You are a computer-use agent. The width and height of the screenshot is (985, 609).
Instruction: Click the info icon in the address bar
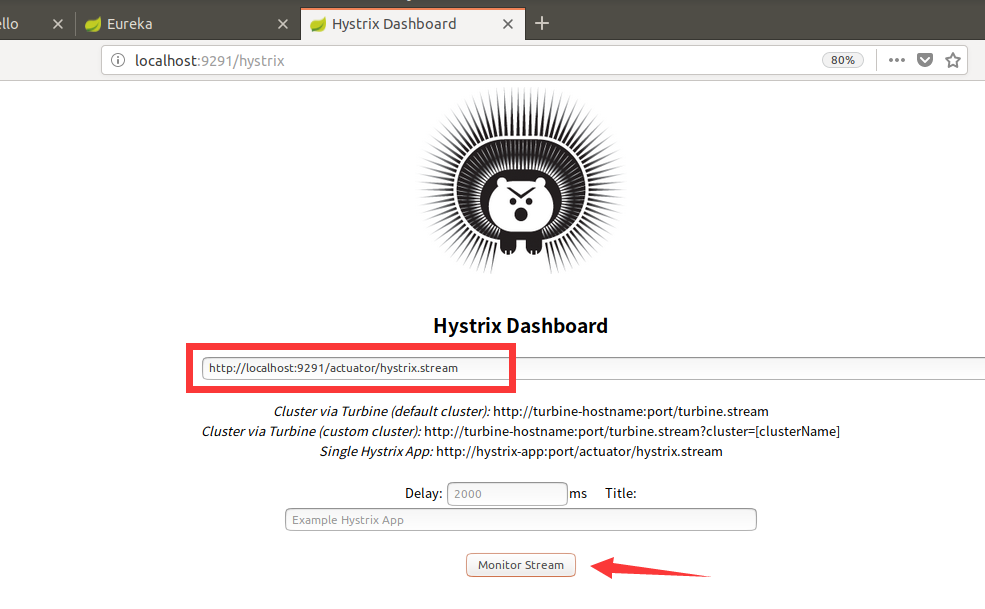pyautogui.click(x=118, y=60)
